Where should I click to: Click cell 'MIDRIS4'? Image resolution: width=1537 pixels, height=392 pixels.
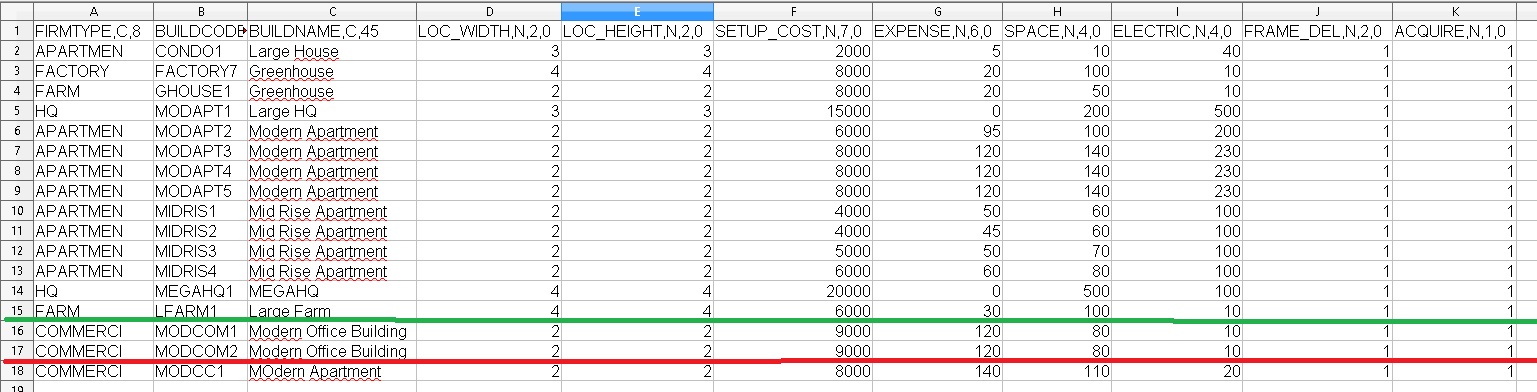coord(199,271)
